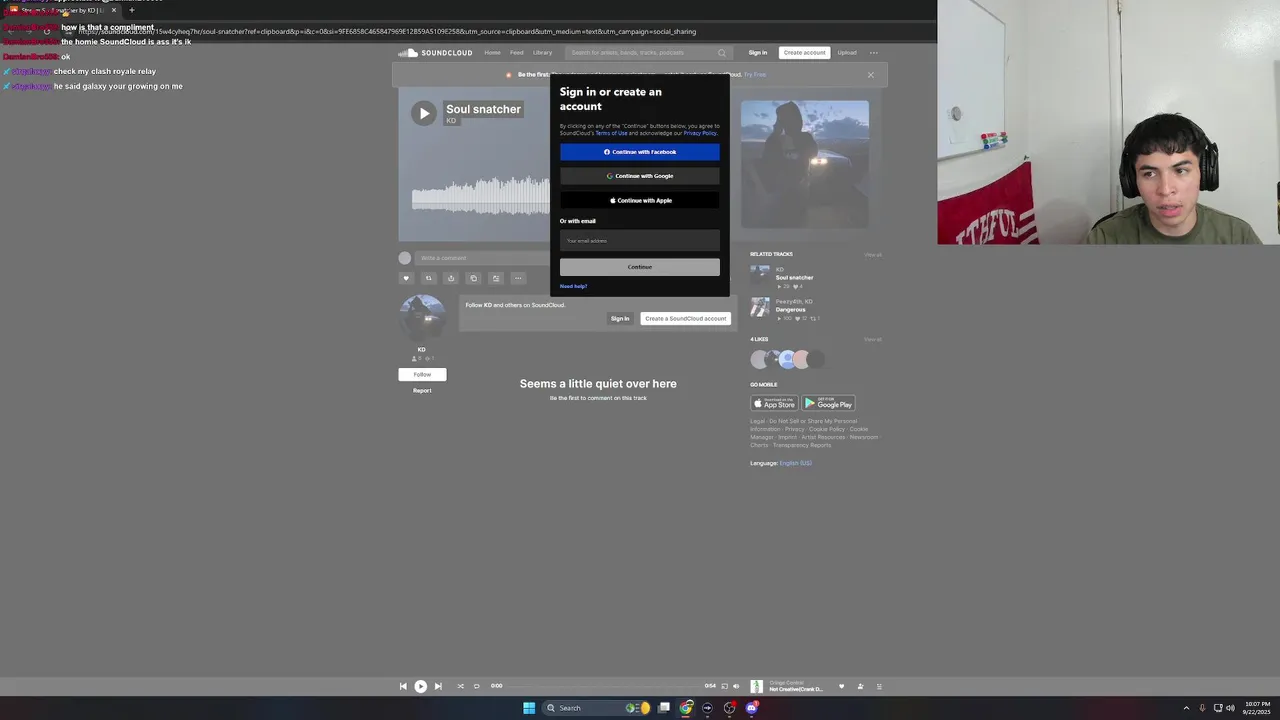Viewport: 1280px width, 720px height.
Task: Open the next-up queue icon in player
Action: pos(879,686)
